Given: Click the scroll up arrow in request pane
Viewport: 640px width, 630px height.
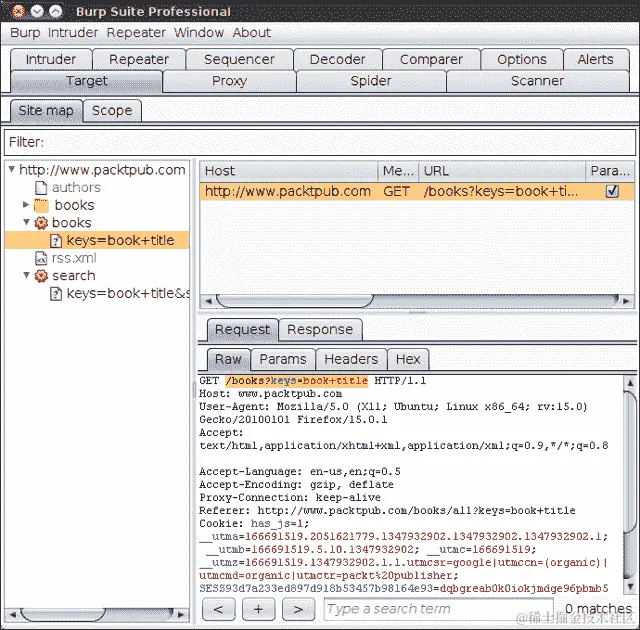Looking at the screenshot, I should [x=630, y=383].
